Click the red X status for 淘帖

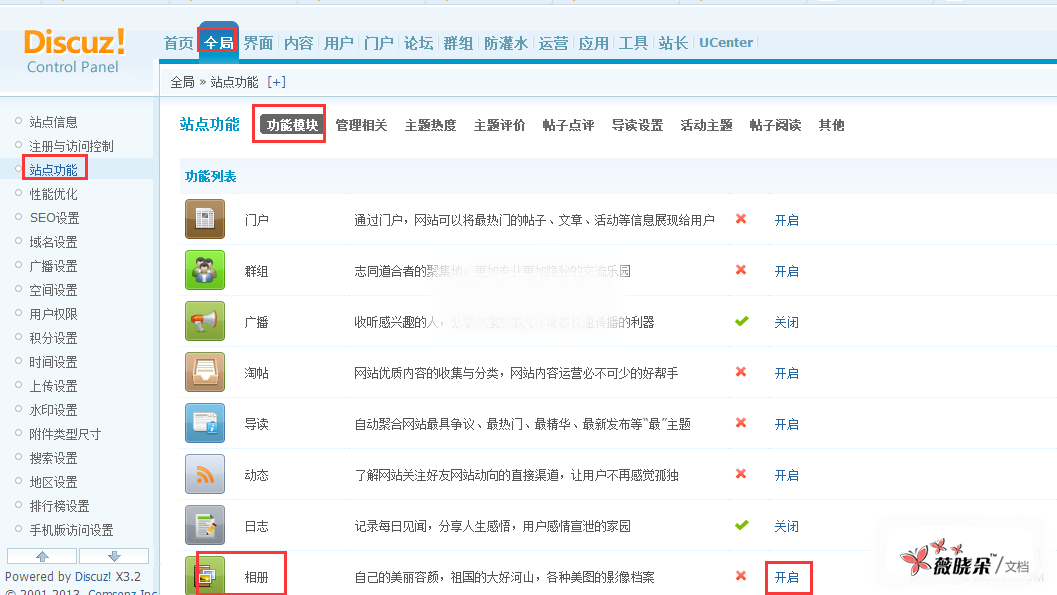pos(741,372)
